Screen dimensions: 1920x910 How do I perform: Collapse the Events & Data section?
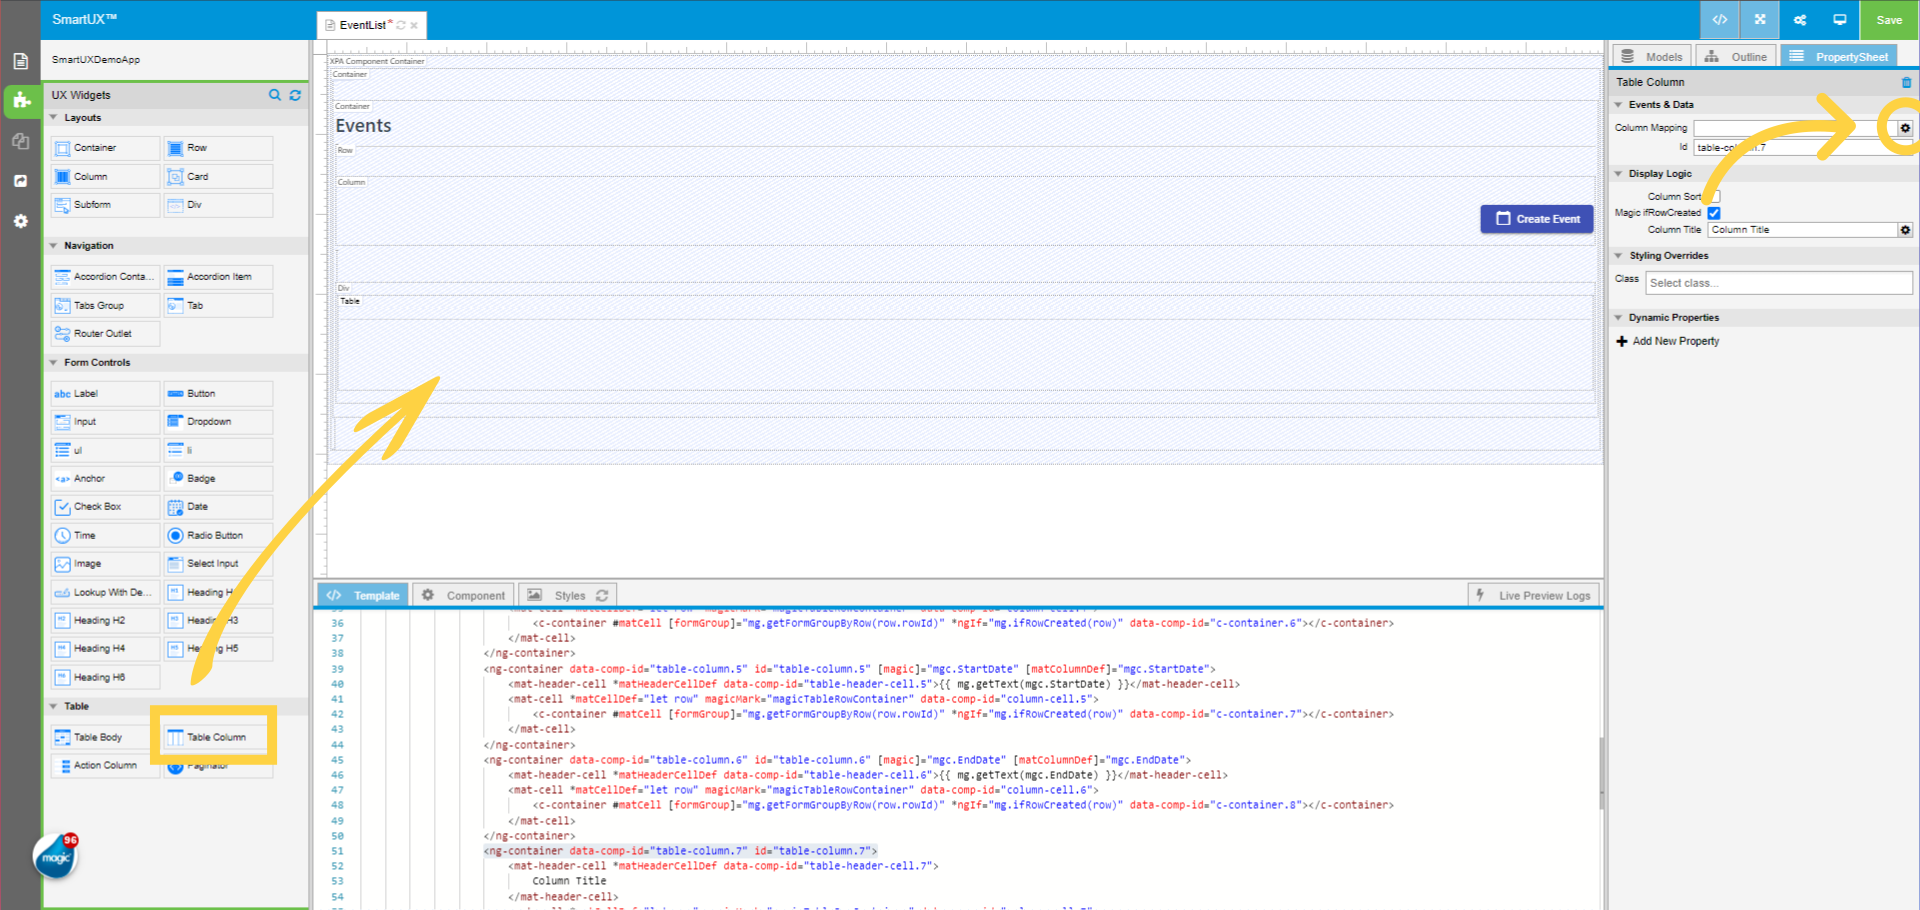click(1620, 104)
